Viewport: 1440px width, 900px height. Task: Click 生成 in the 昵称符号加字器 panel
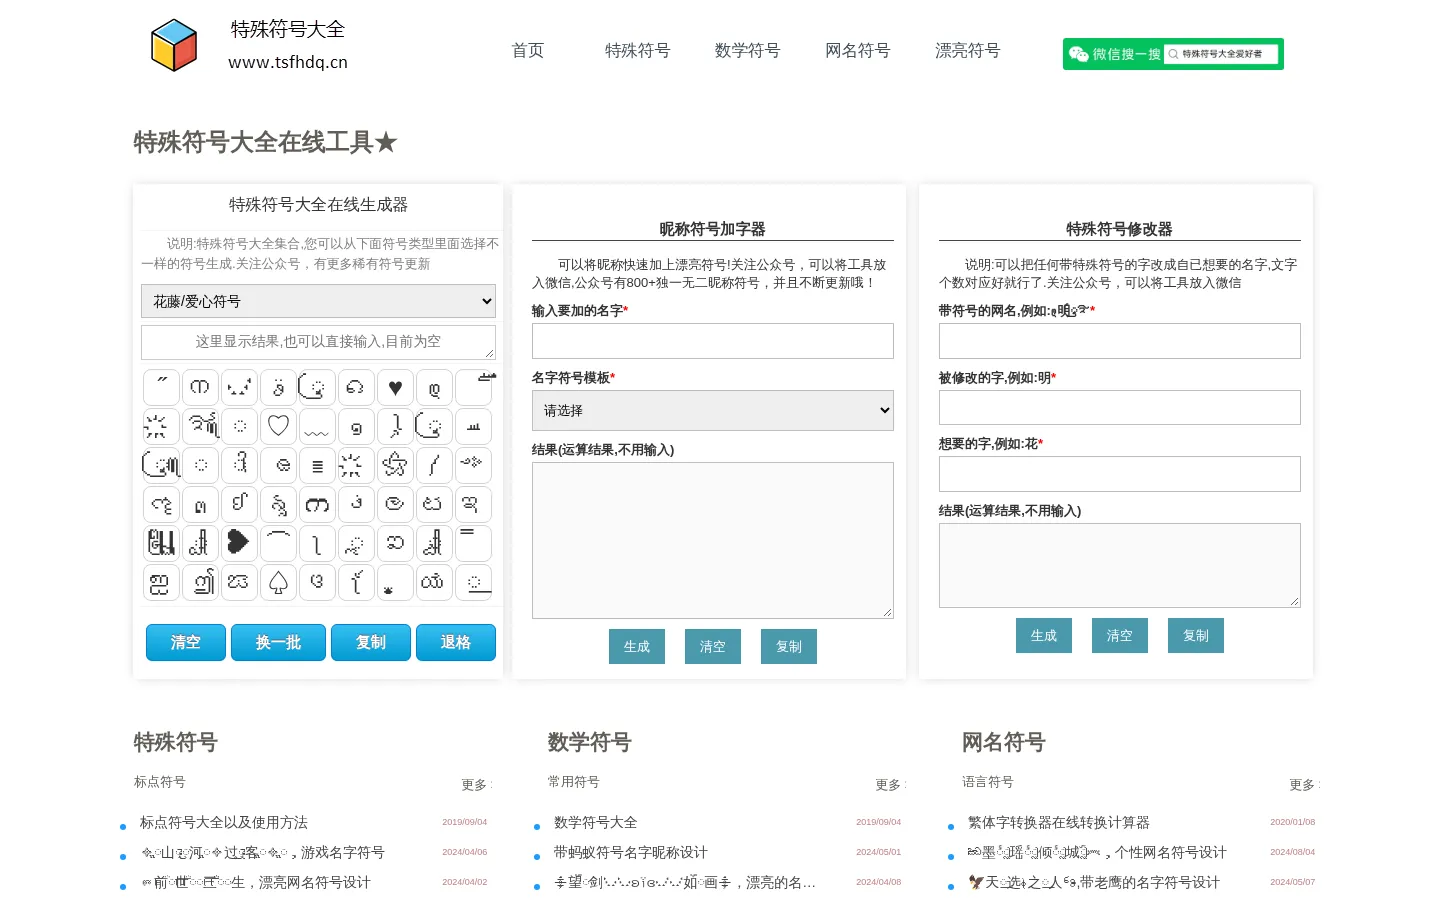click(637, 647)
